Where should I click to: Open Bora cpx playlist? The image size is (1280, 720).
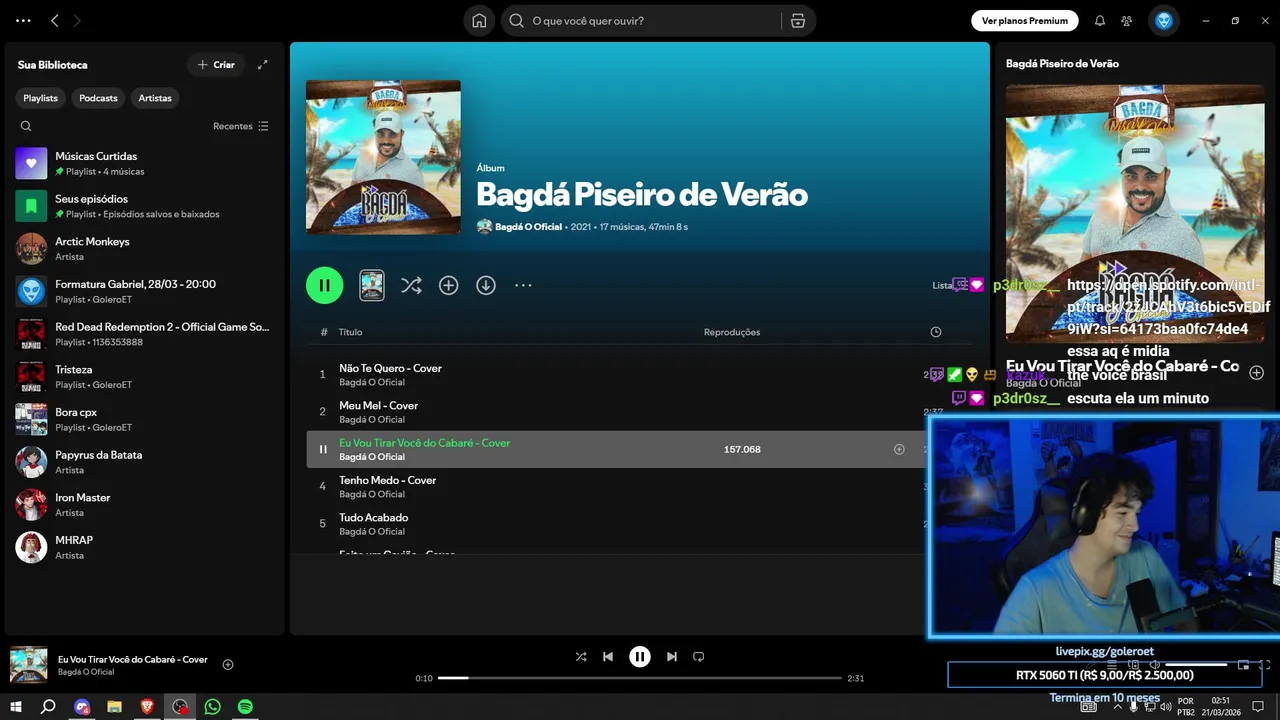(145, 419)
